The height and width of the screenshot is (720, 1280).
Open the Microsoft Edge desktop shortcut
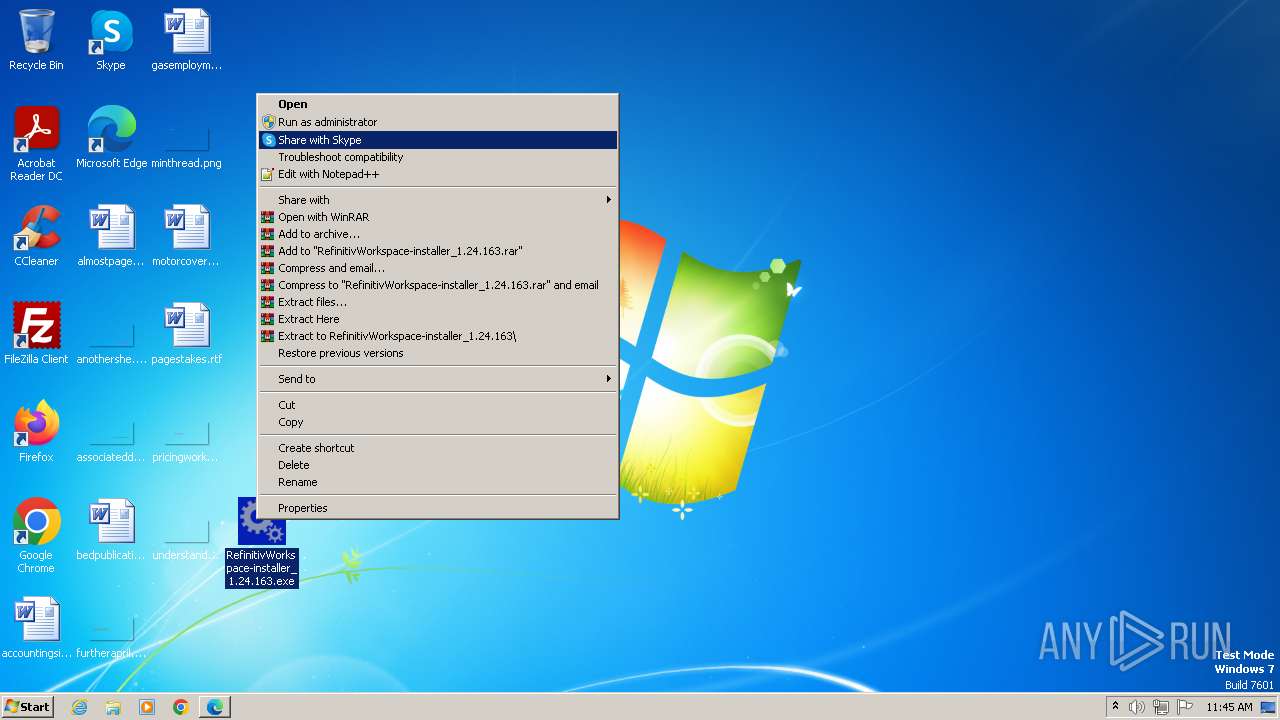pyautogui.click(x=111, y=138)
